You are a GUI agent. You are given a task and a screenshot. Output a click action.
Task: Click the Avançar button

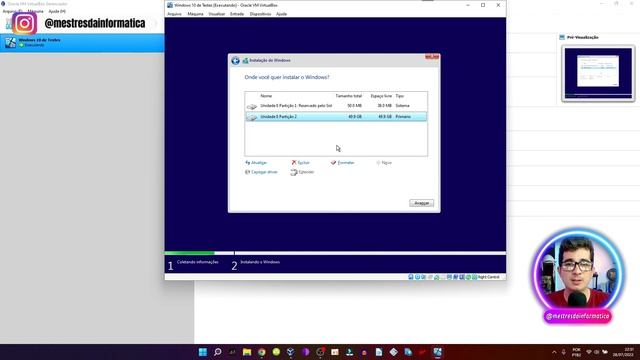pos(422,203)
